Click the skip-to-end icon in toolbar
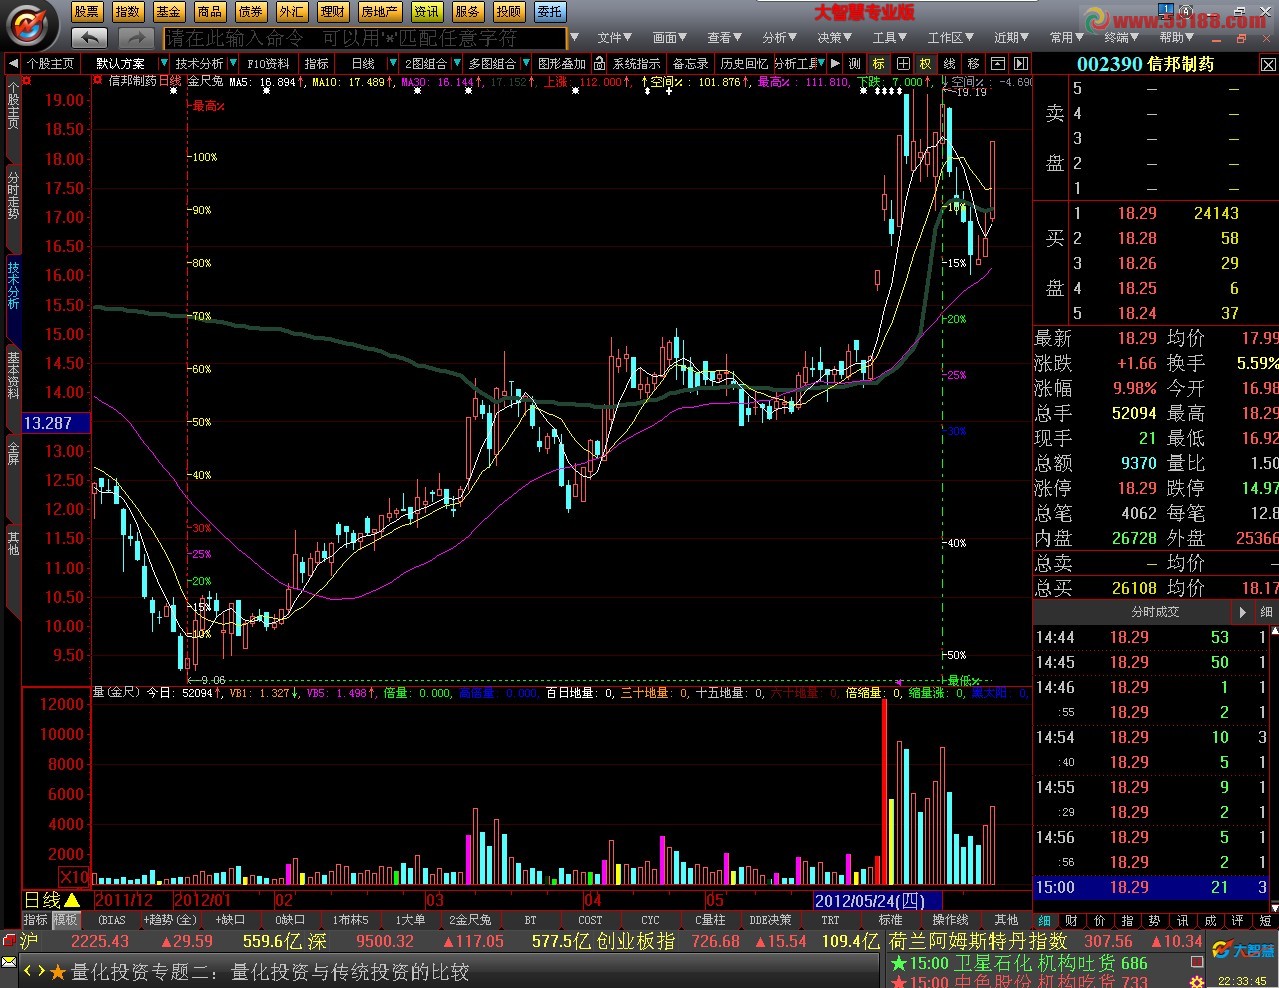 1020,63
